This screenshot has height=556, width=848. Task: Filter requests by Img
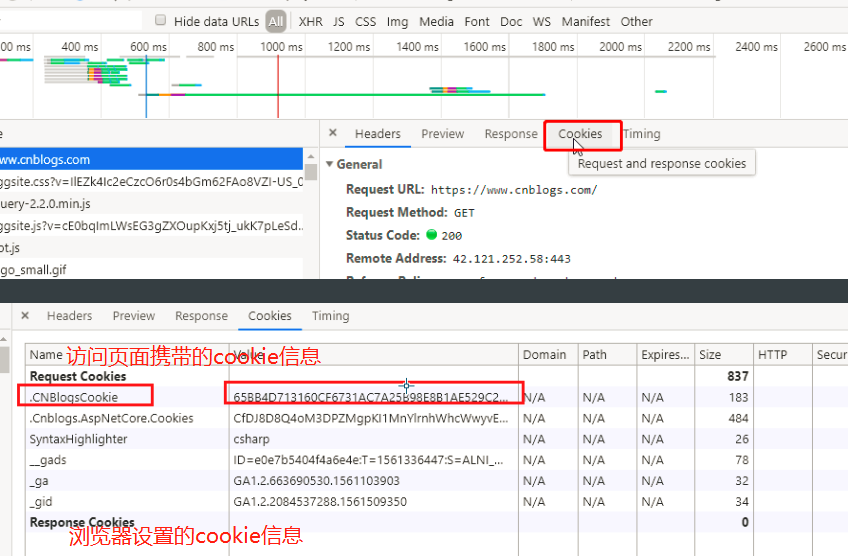coord(398,22)
